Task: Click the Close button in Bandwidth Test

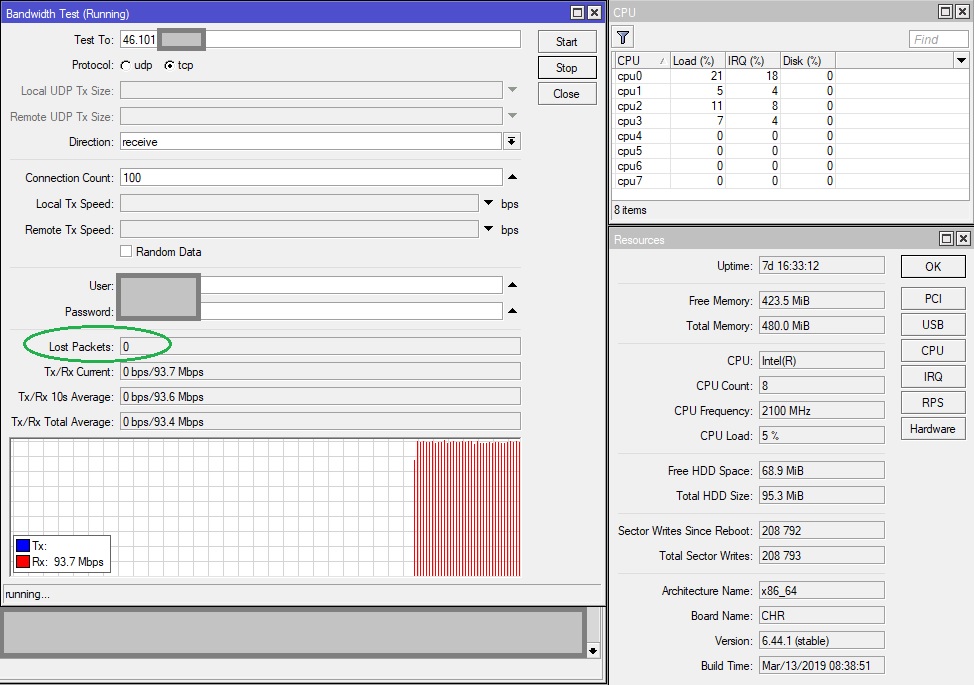Action: click(x=567, y=94)
